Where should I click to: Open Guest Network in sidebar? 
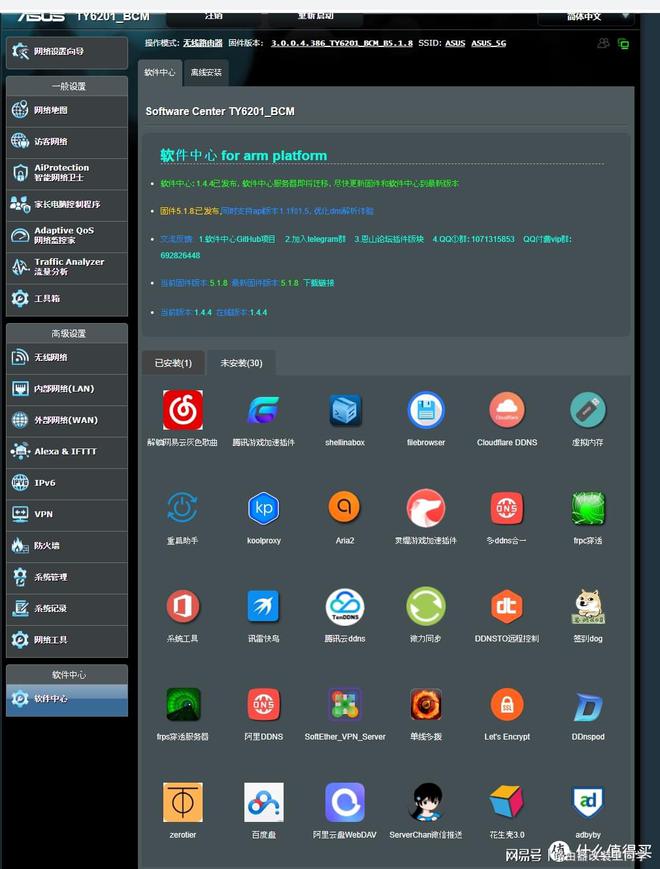66,141
